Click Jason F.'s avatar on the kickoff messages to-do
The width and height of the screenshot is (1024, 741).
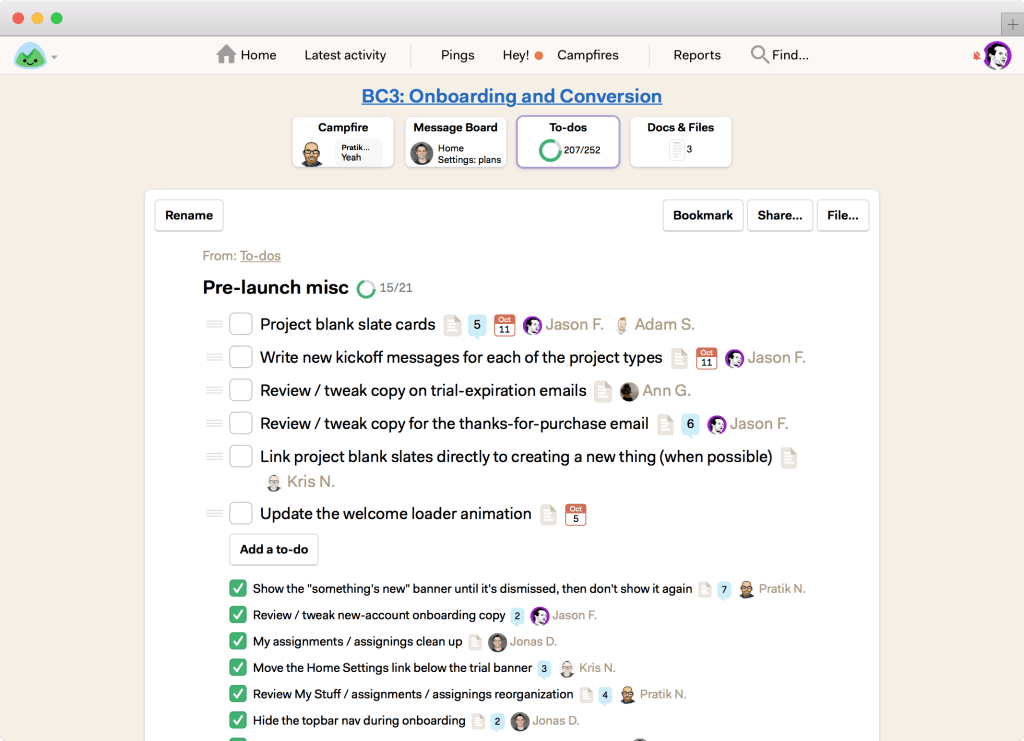click(734, 357)
